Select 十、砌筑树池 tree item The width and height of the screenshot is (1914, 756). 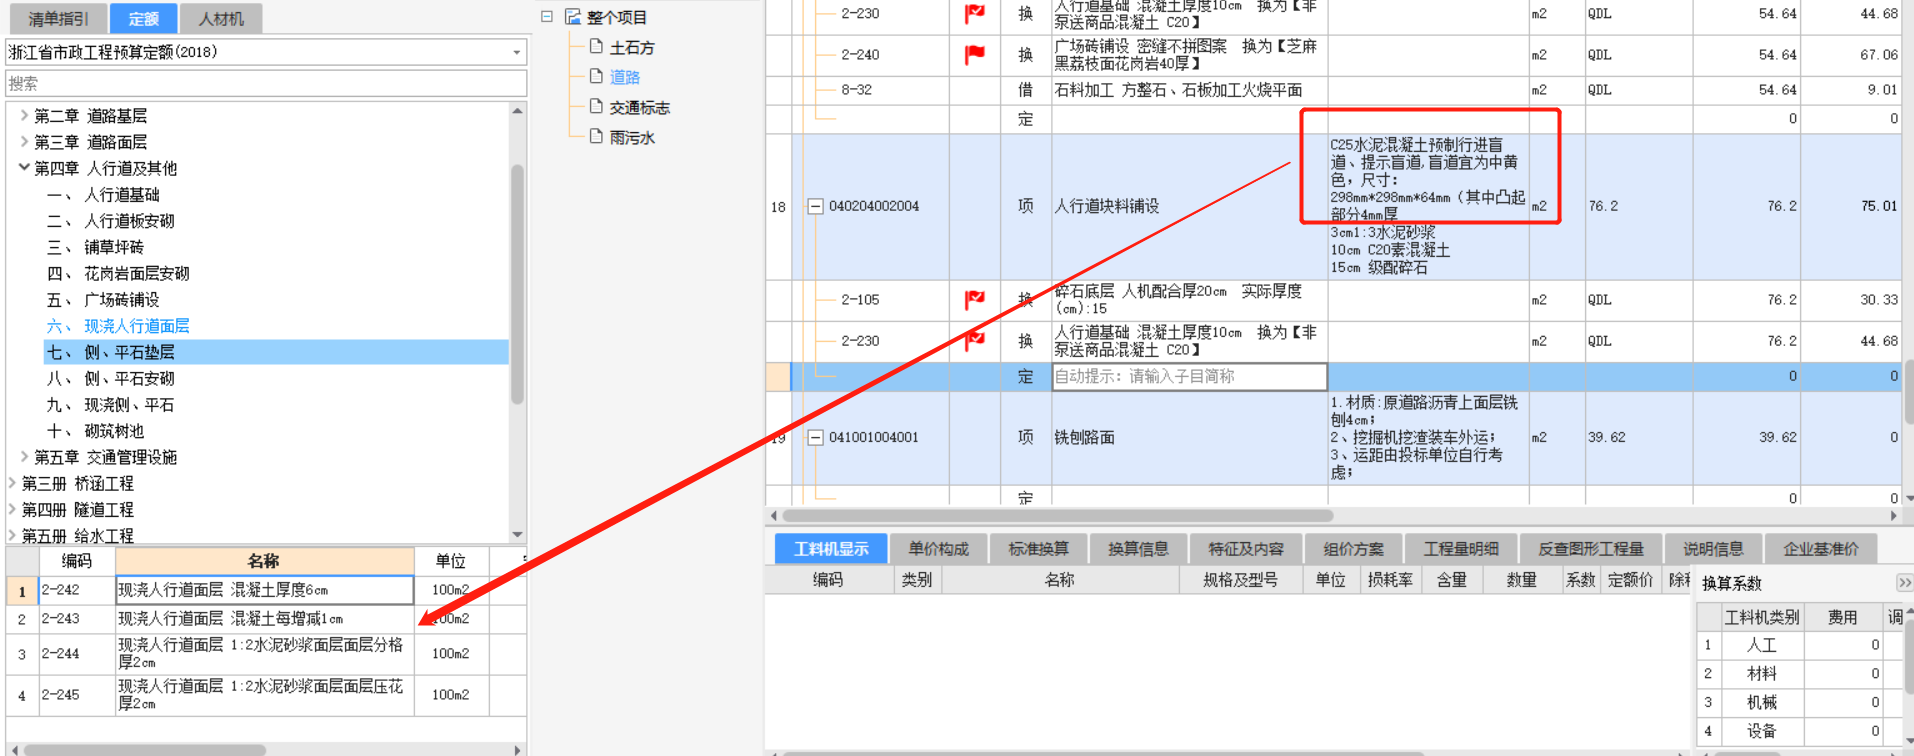click(x=95, y=430)
